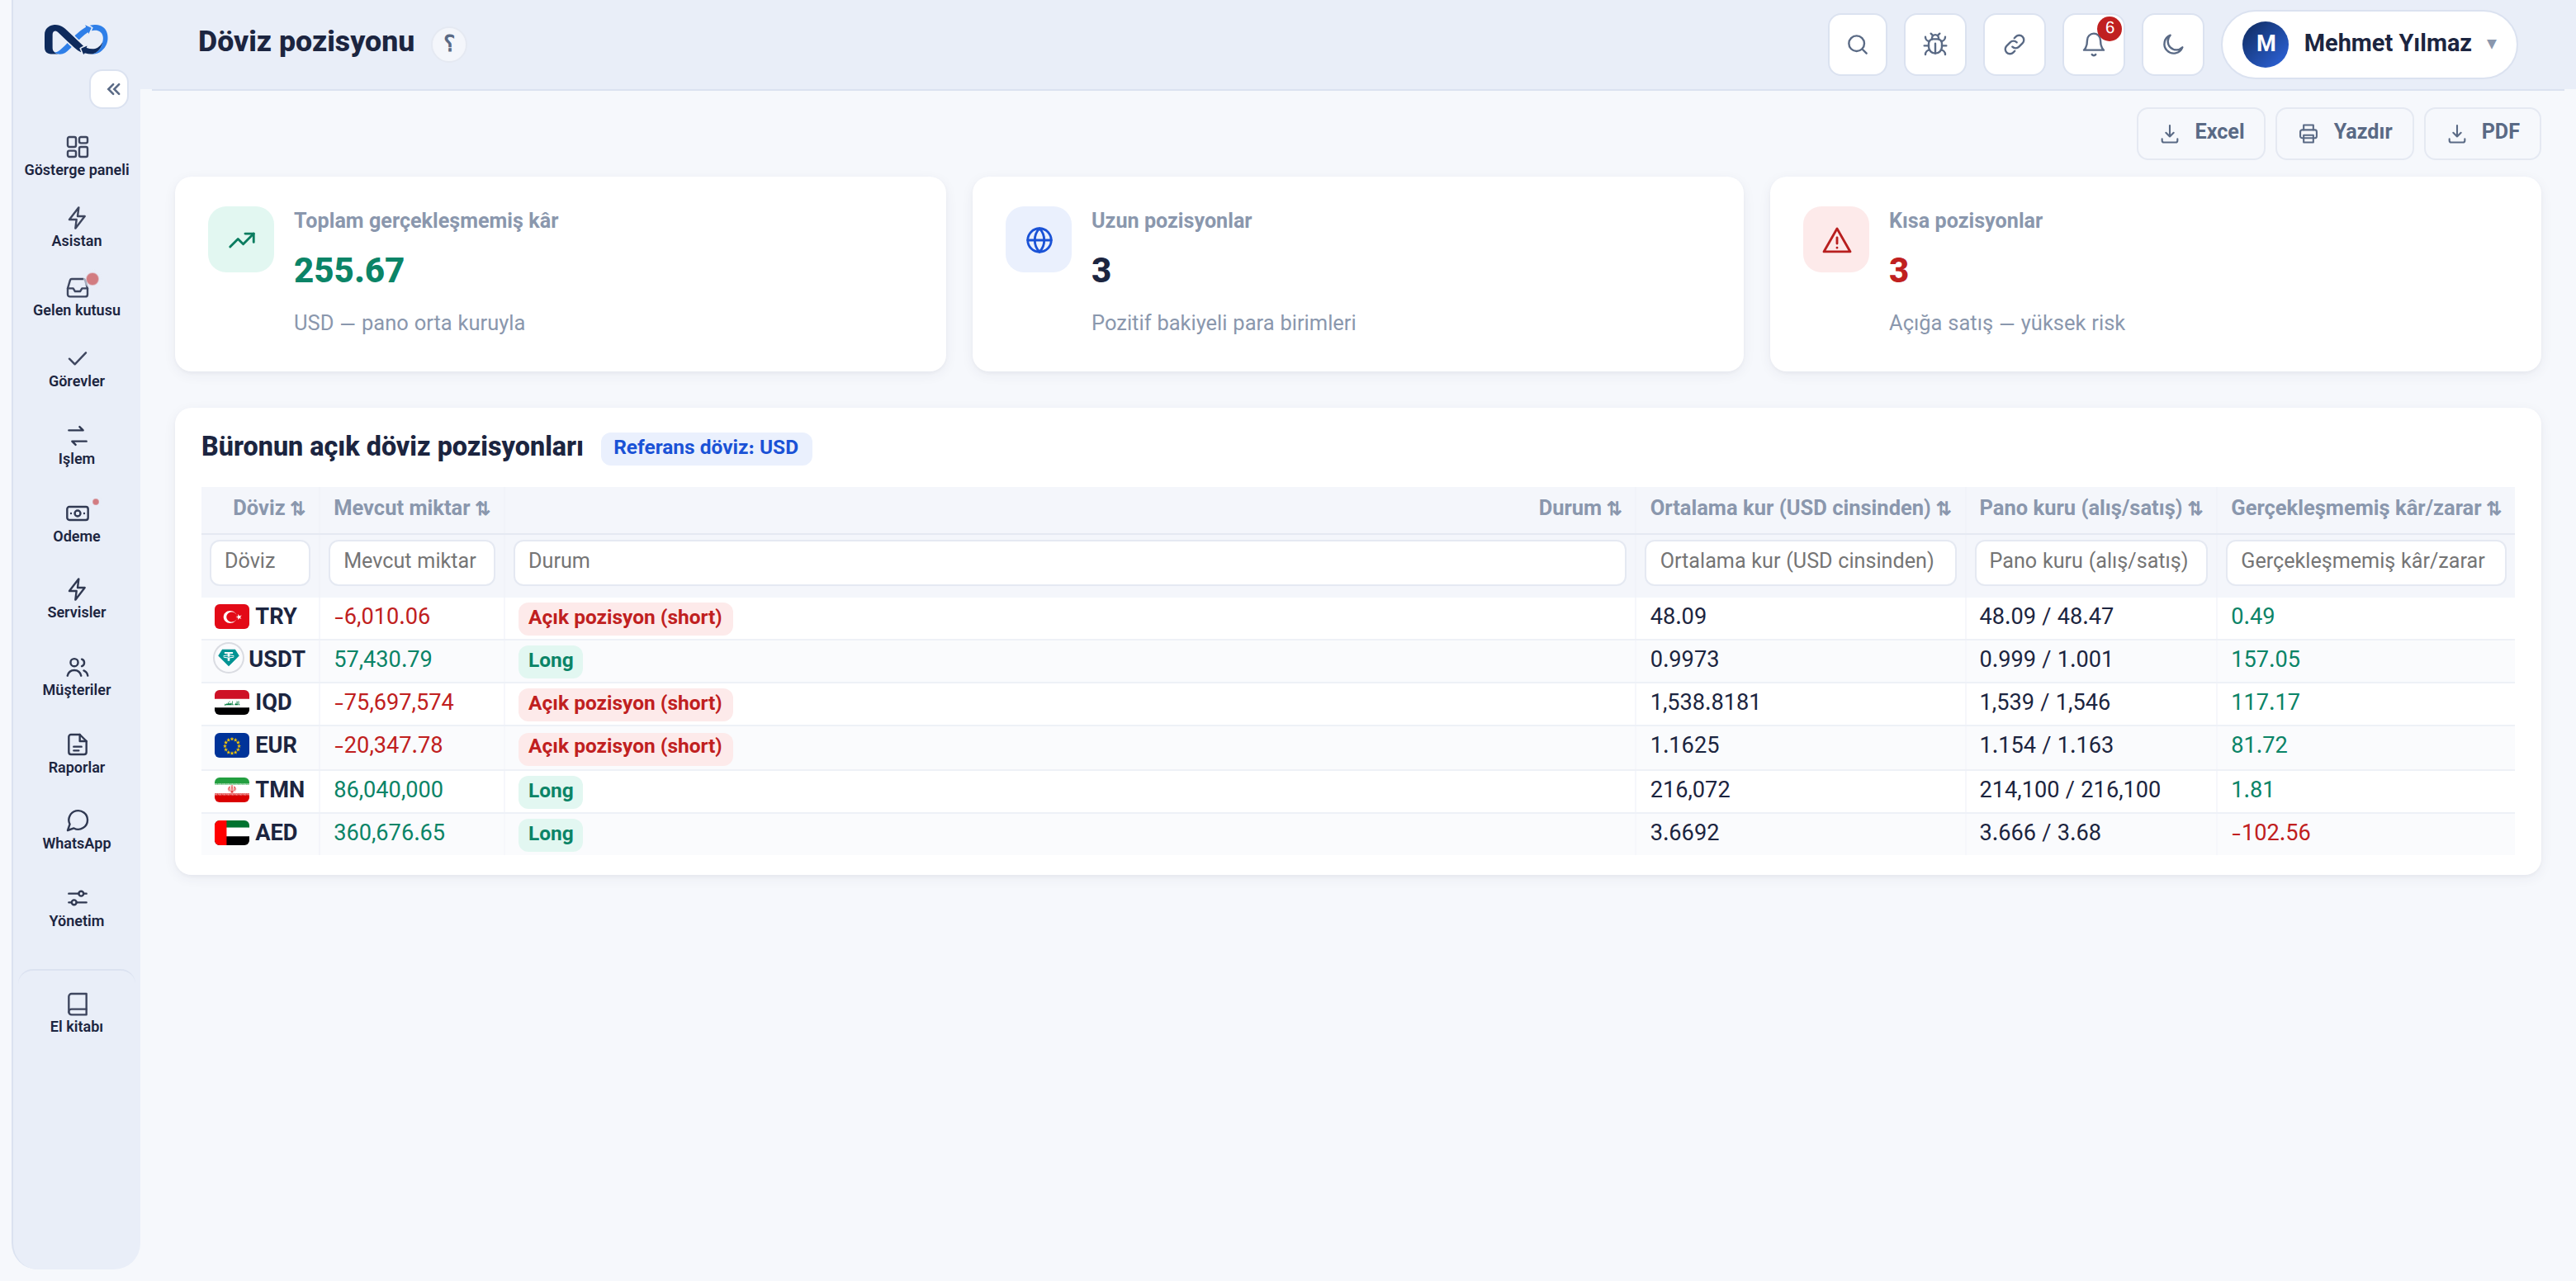Viewport: 2576px width, 1281px height.
Task: Toggle dark mode moon icon
Action: point(2172,44)
